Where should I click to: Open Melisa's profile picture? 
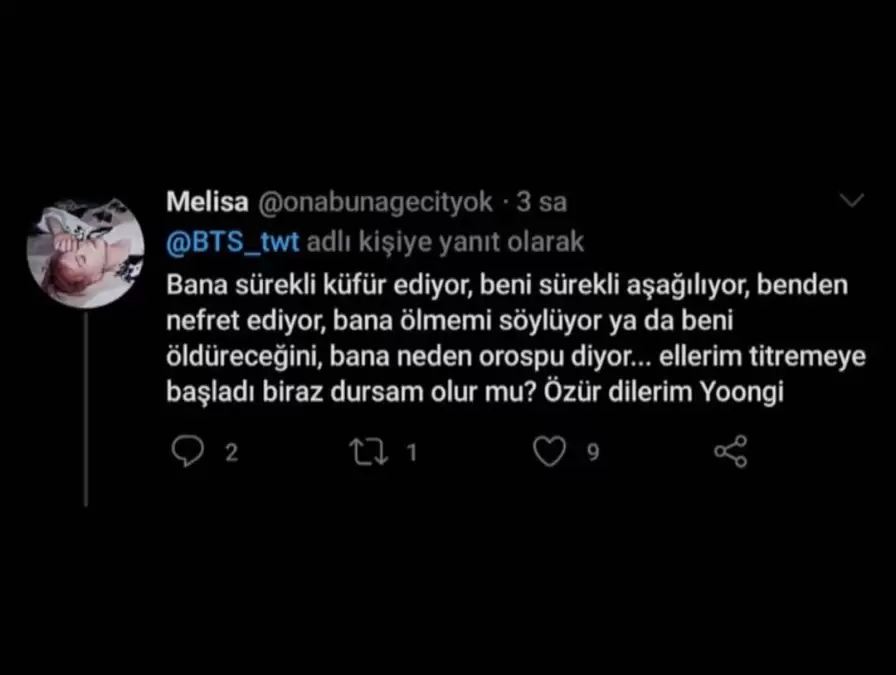pyautogui.click(x=86, y=251)
